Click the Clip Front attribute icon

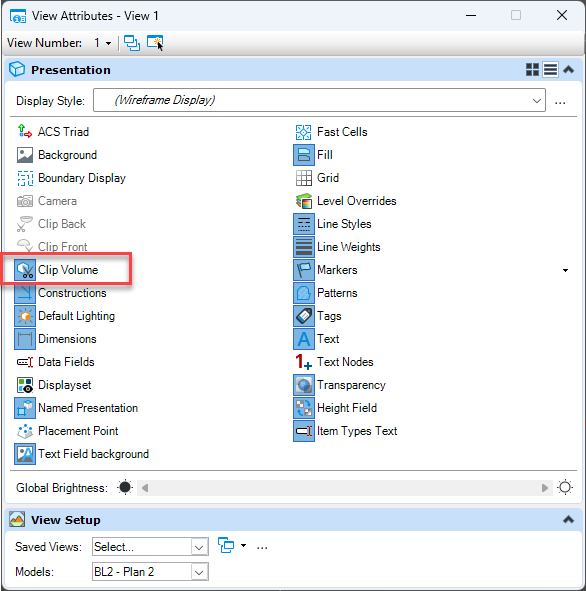coord(25,246)
